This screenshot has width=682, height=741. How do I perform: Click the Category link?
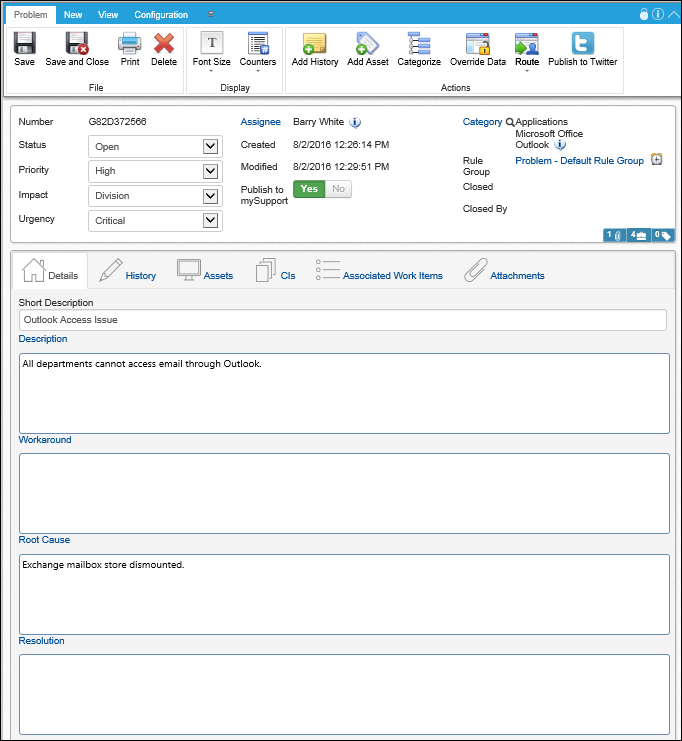[482, 122]
